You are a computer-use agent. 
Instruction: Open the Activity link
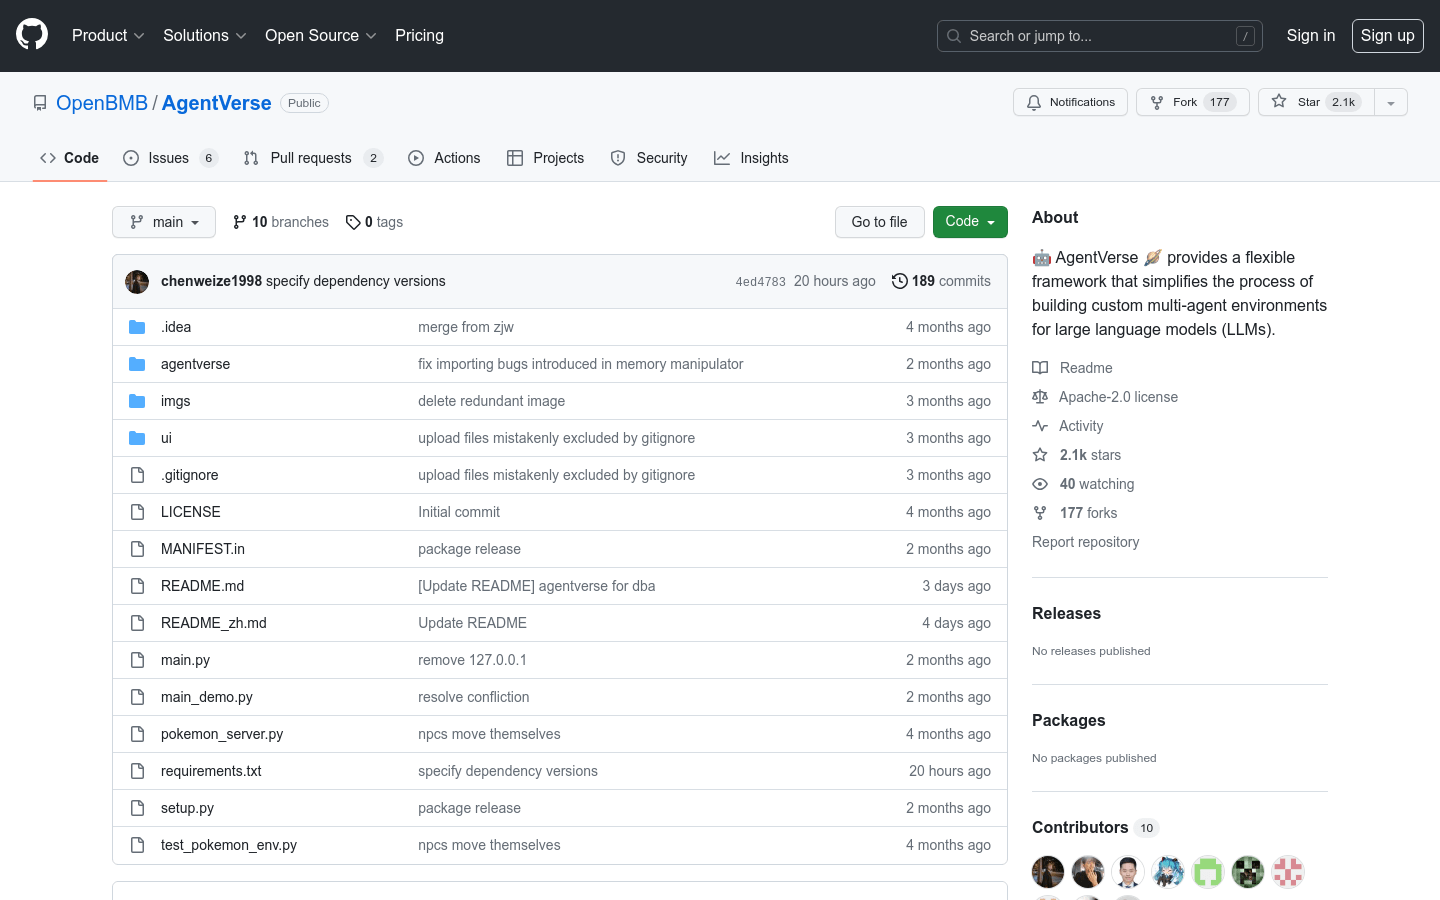(1068, 426)
